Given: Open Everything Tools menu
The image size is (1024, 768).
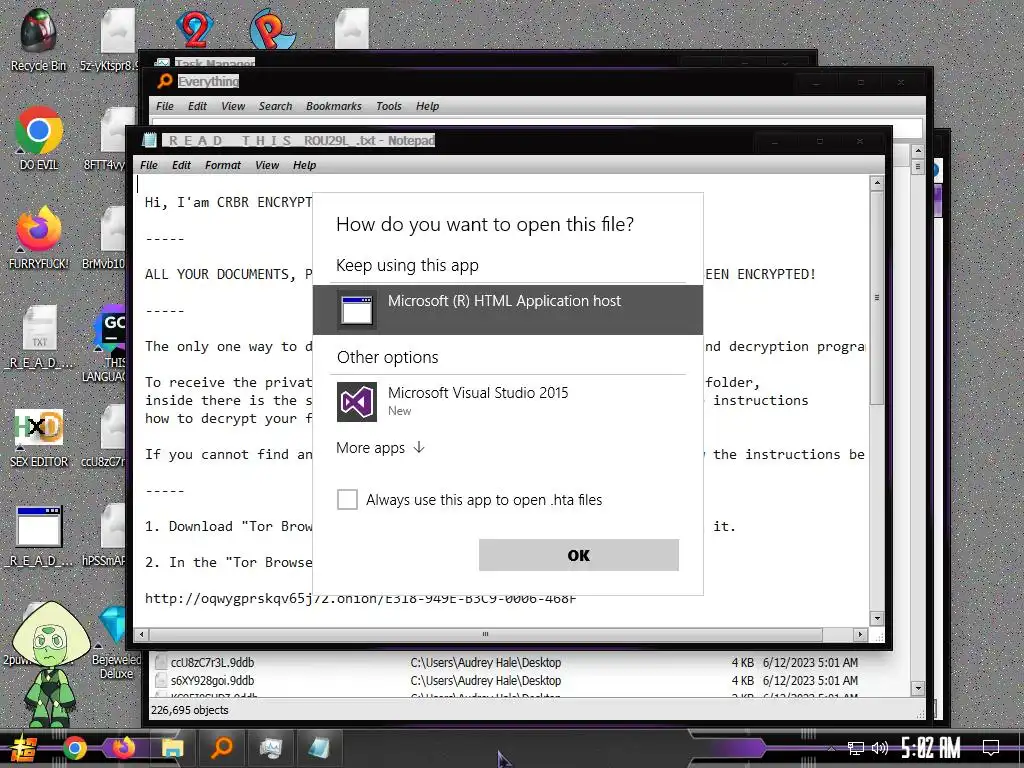Looking at the screenshot, I should 389,106.
